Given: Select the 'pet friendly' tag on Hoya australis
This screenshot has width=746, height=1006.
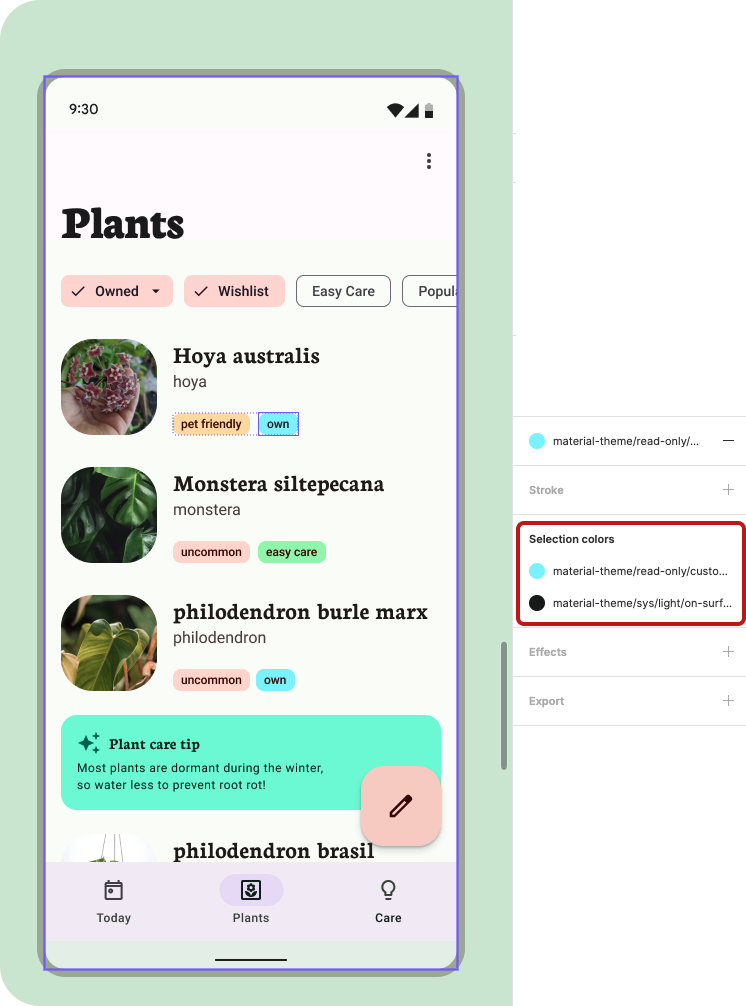Looking at the screenshot, I should [211, 424].
